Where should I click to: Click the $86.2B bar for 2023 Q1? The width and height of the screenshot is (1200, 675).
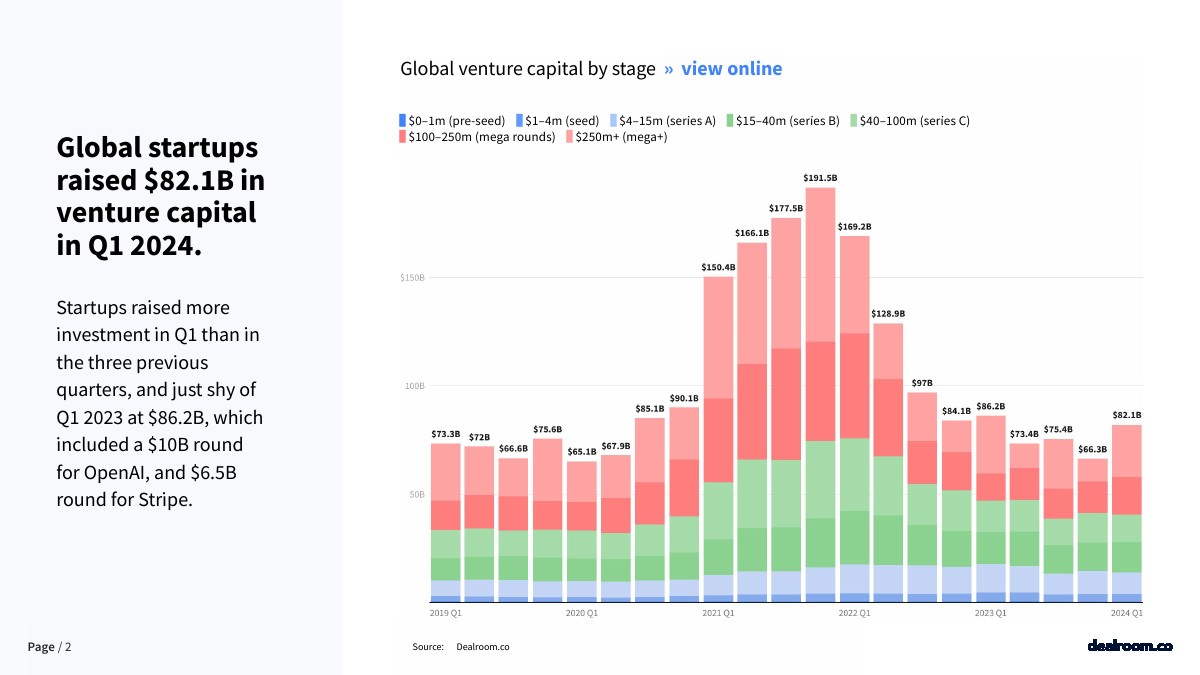[x=990, y=509]
